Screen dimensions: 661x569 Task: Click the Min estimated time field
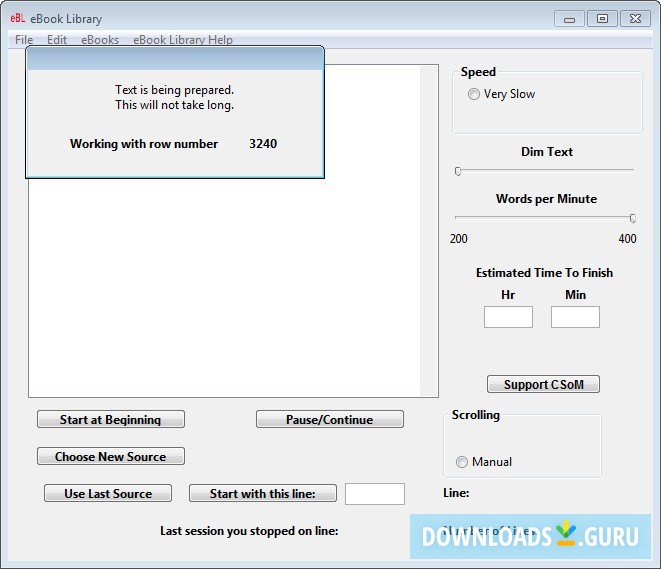click(575, 317)
